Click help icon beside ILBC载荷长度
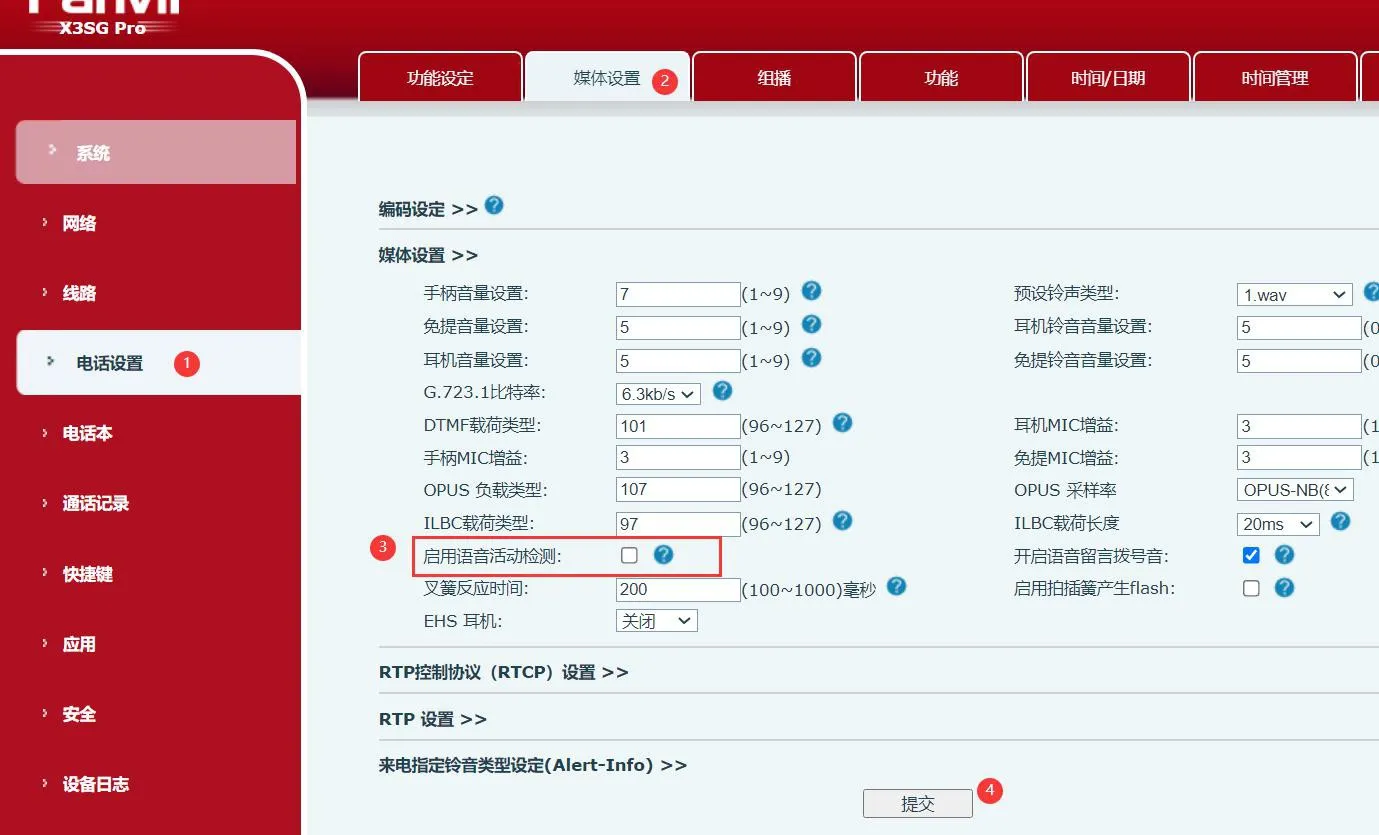1379x835 pixels. tap(1340, 521)
